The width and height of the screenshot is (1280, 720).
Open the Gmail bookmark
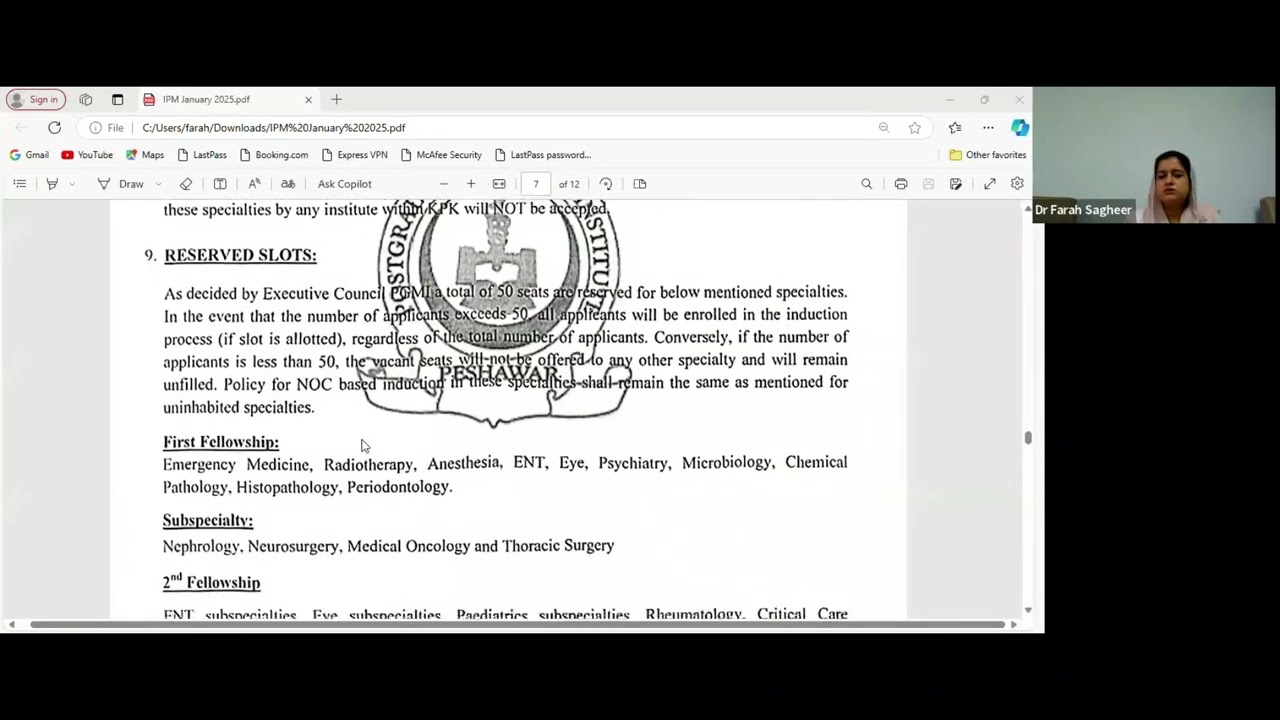pyautogui.click(x=29, y=155)
